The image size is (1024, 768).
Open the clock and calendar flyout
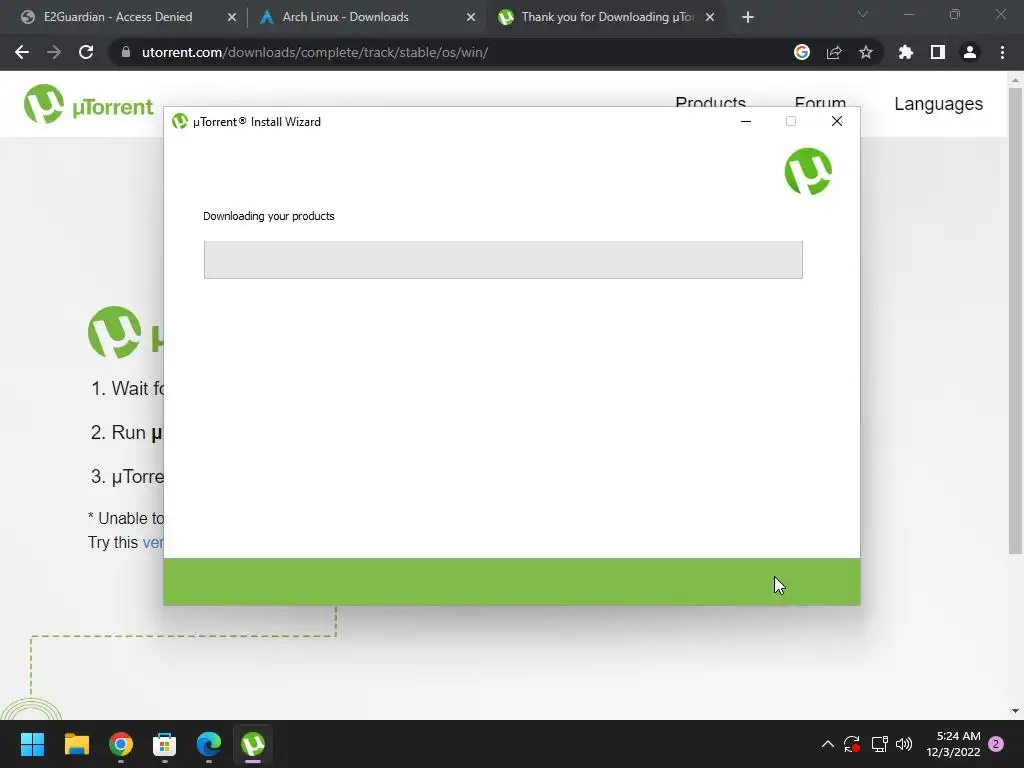(x=953, y=744)
